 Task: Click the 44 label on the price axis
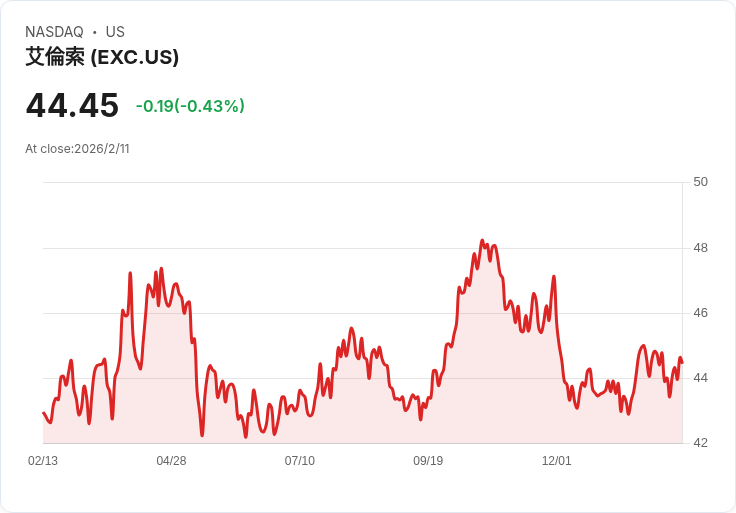700,378
